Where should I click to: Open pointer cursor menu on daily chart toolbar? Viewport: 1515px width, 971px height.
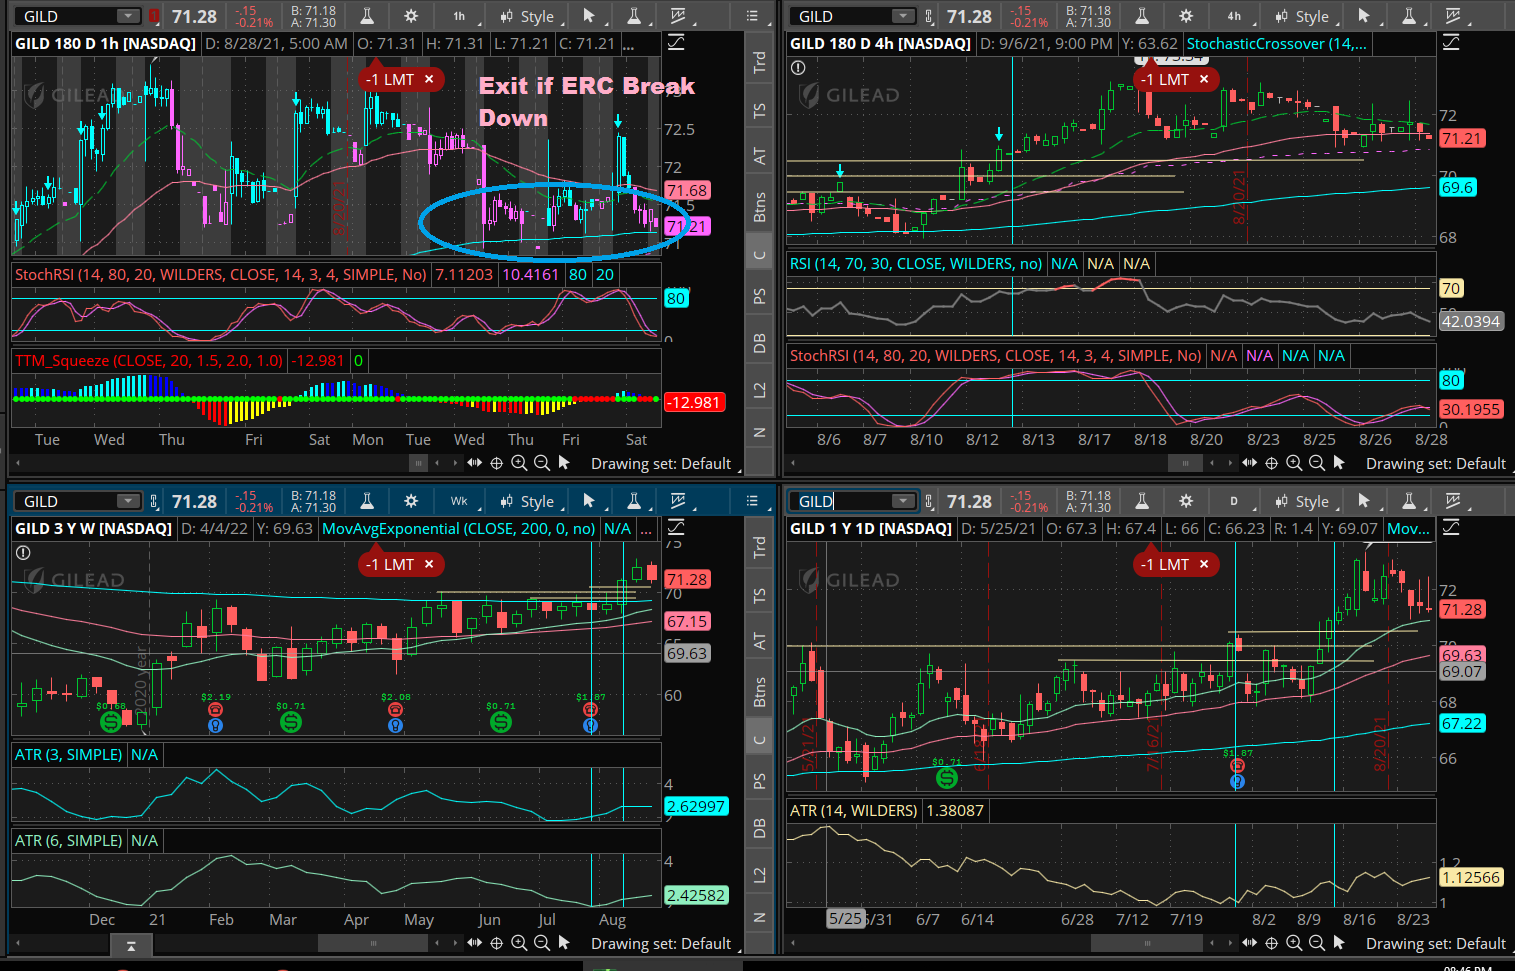click(x=1363, y=501)
